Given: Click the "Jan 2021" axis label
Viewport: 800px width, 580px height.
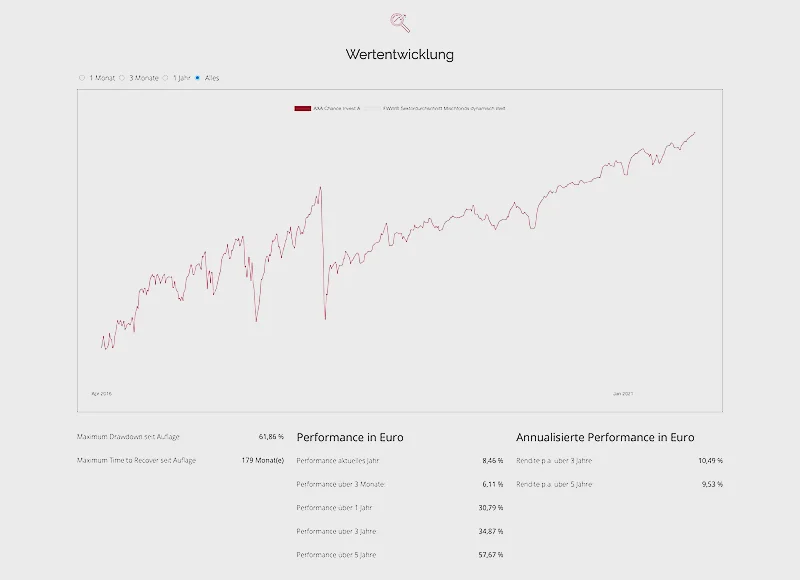Looking at the screenshot, I should click(623, 393).
